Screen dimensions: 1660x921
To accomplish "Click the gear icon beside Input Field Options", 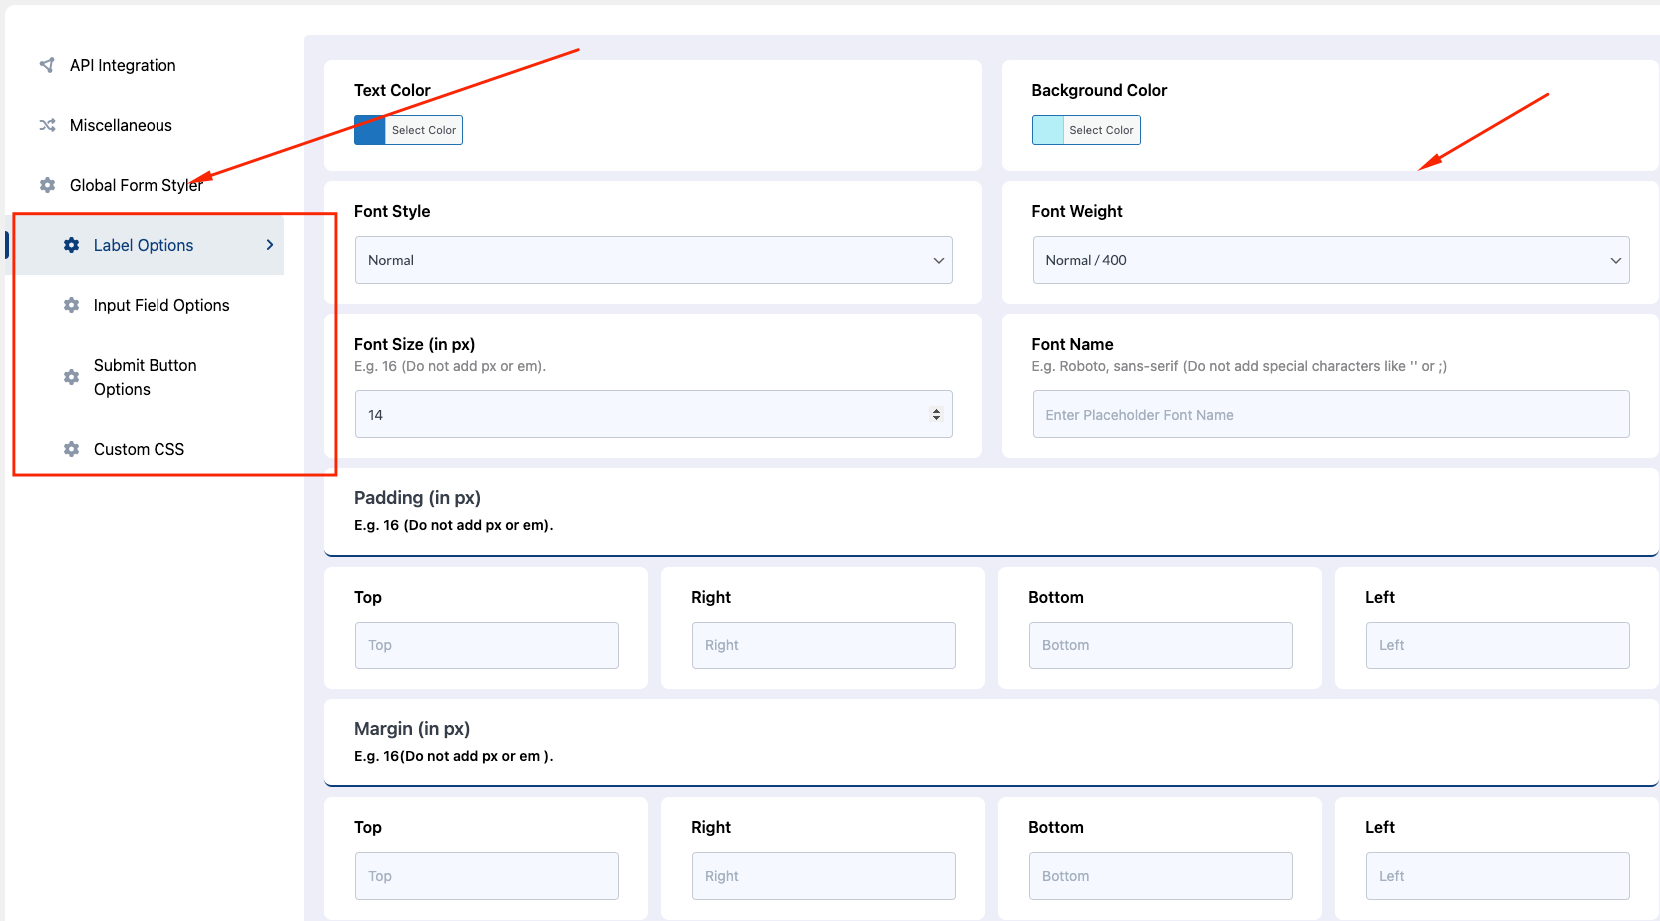I will coord(71,305).
